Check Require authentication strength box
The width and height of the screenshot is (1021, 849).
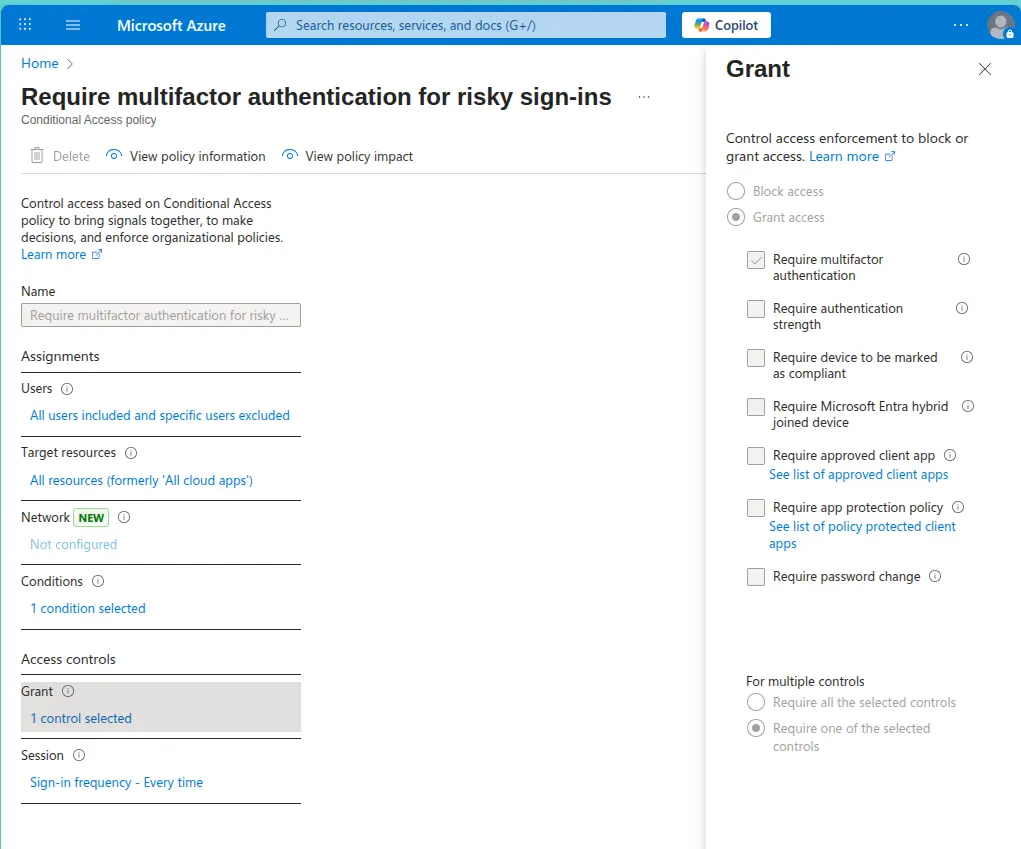(756, 309)
